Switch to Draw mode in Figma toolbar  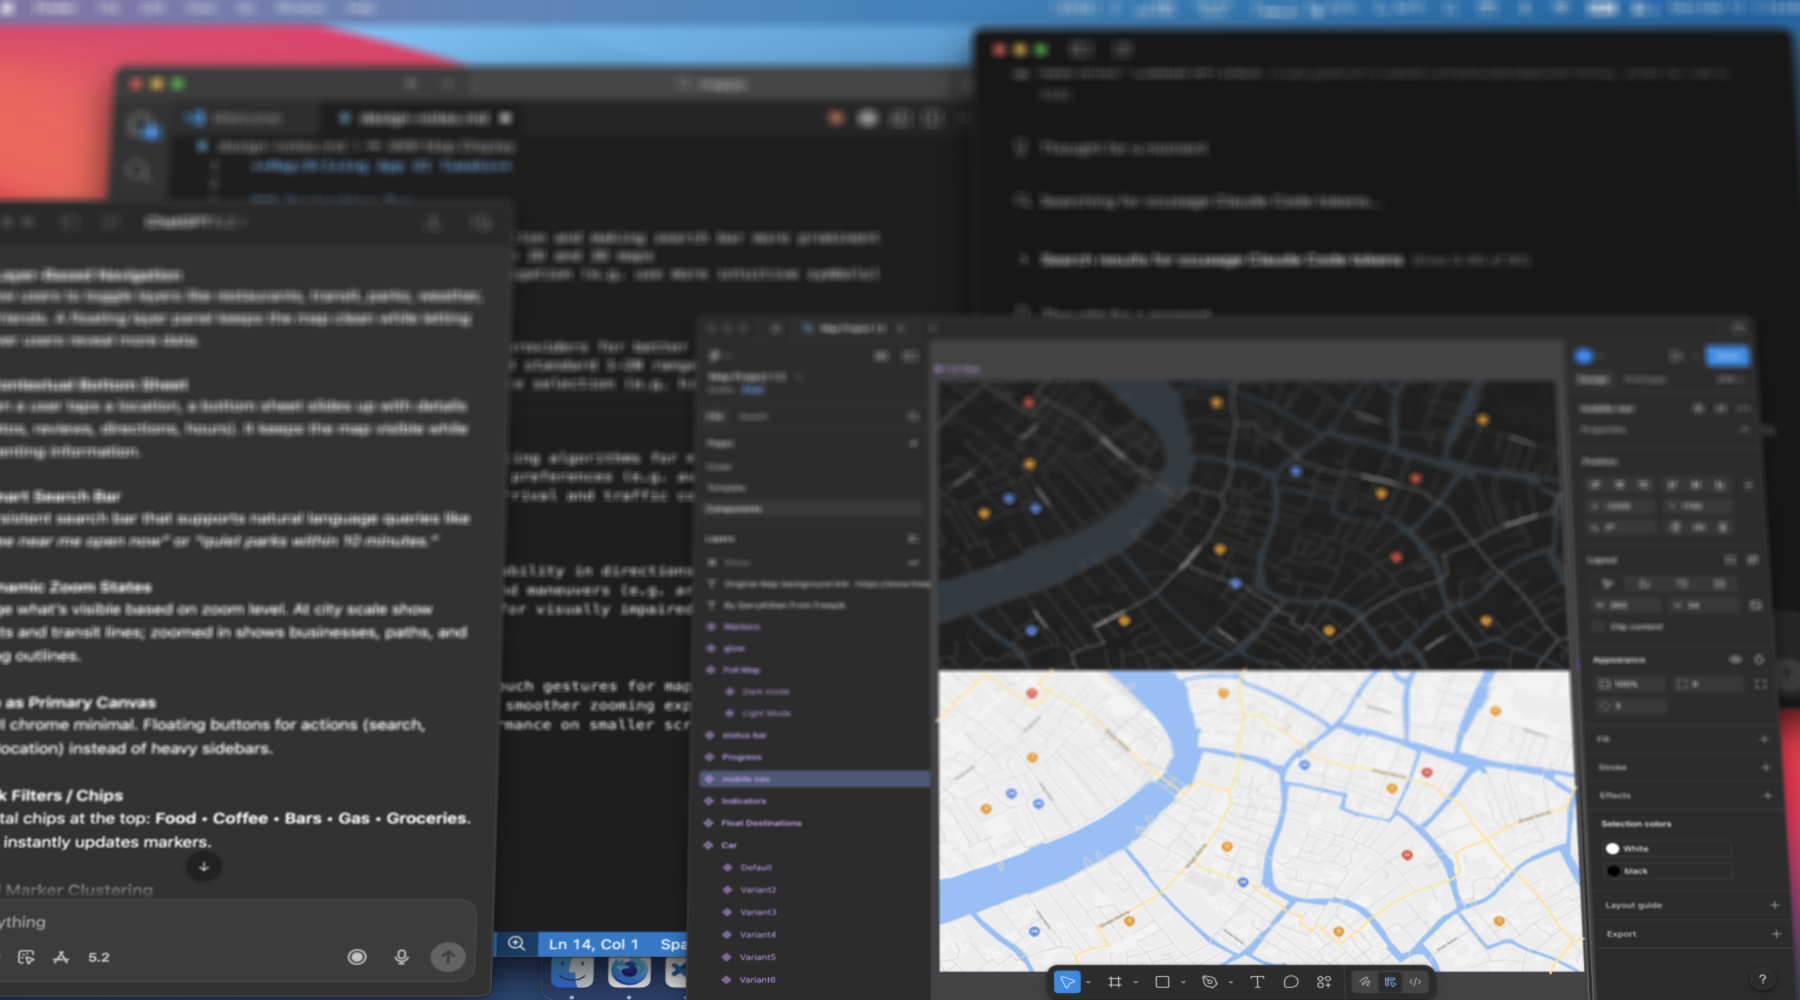click(1365, 982)
